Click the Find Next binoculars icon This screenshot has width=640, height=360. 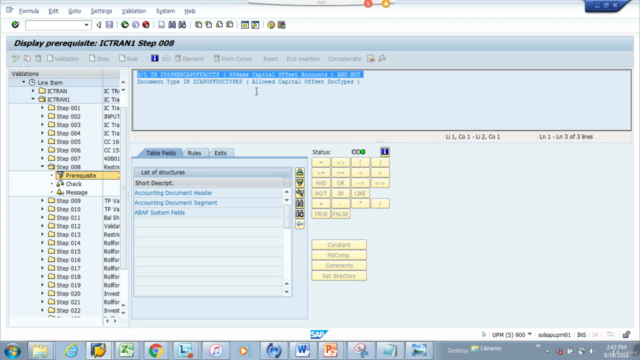coord(182,25)
